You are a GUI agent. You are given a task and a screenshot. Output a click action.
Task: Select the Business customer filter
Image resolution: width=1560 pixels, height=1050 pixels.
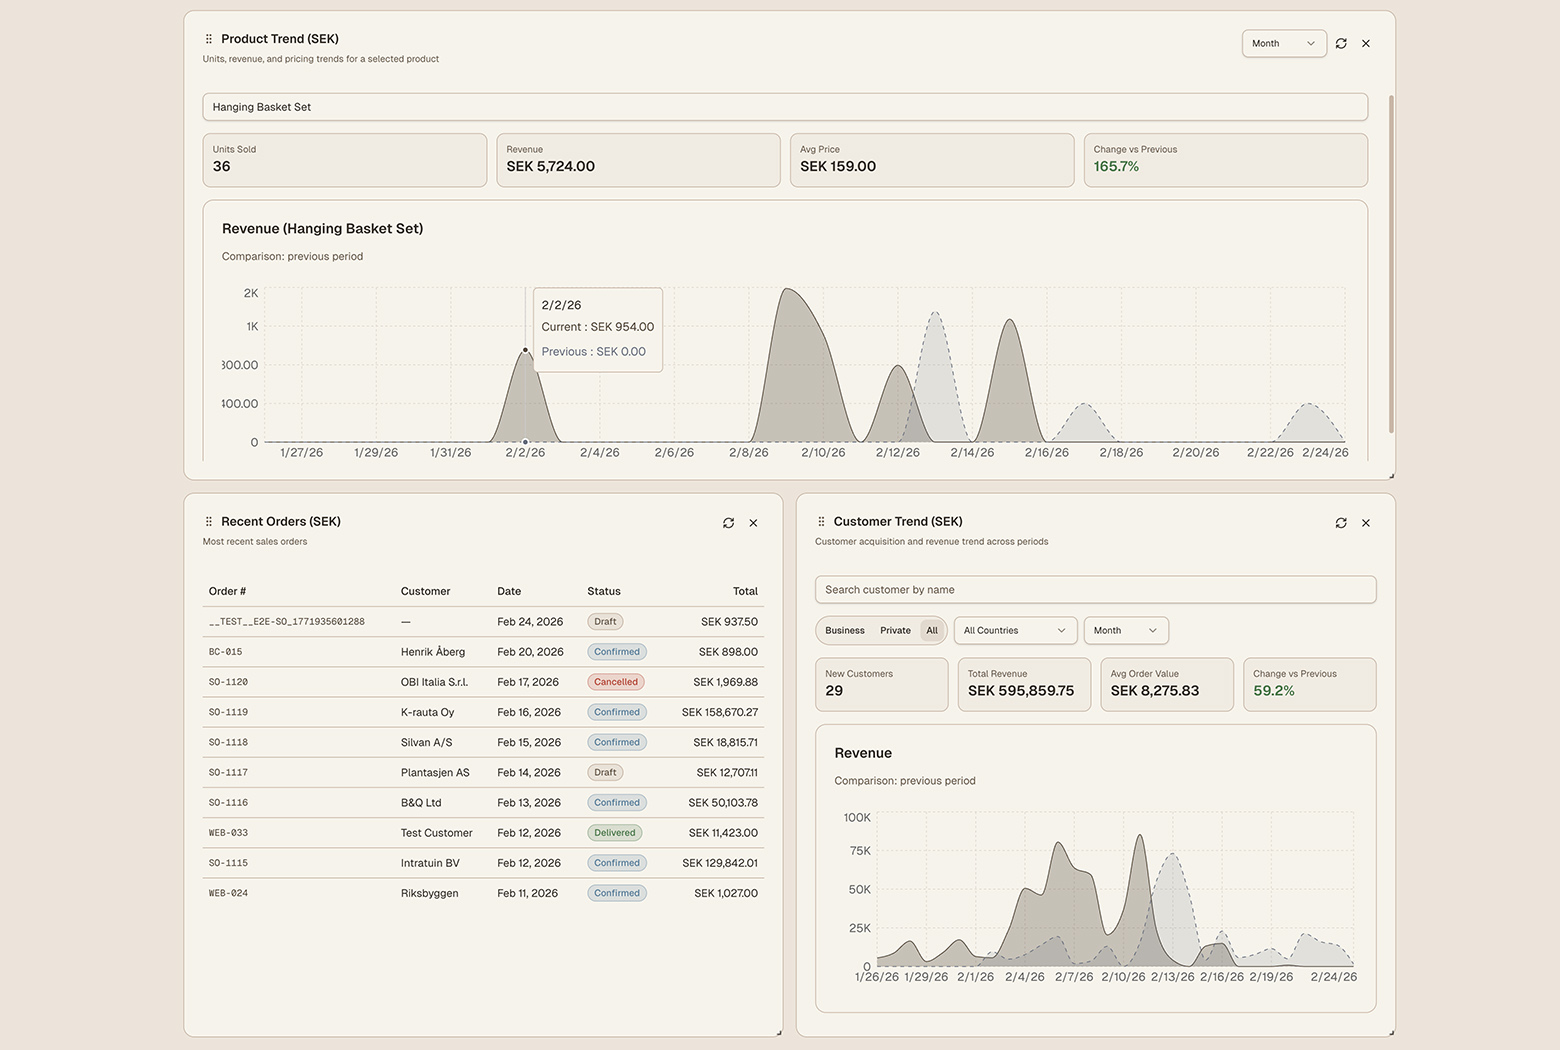(x=843, y=630)
